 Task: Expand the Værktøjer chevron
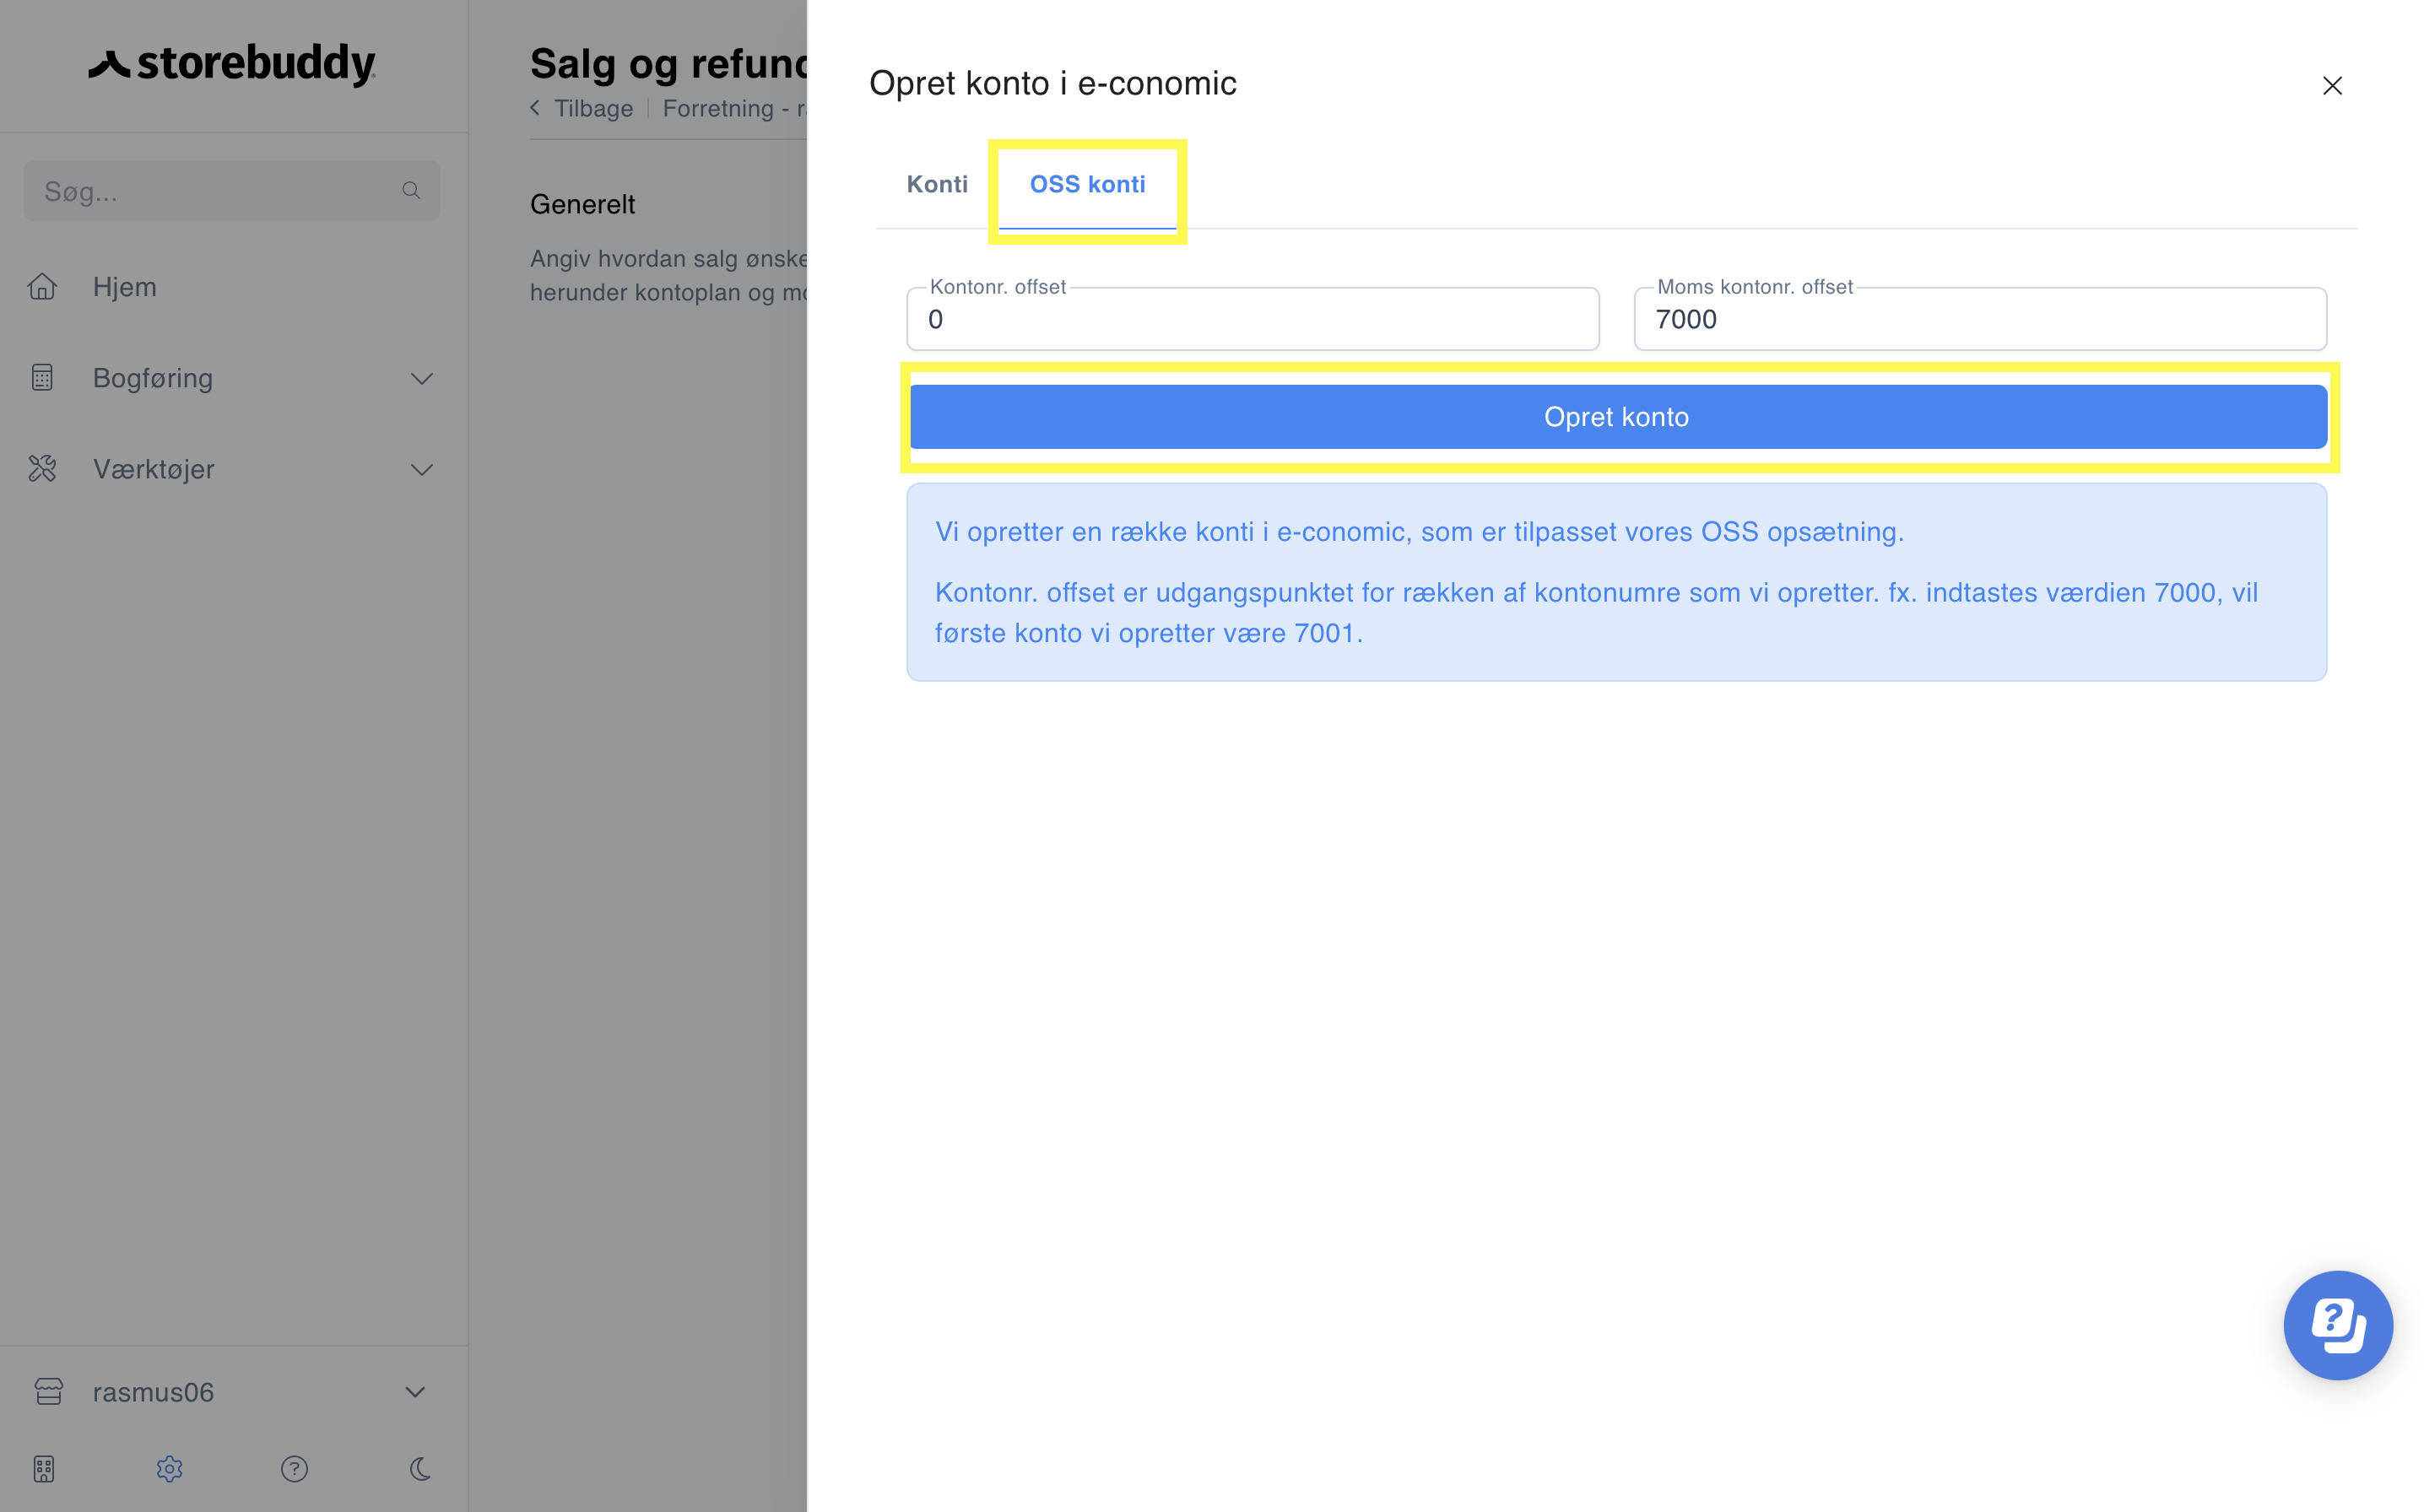click(x=422, y=470)
